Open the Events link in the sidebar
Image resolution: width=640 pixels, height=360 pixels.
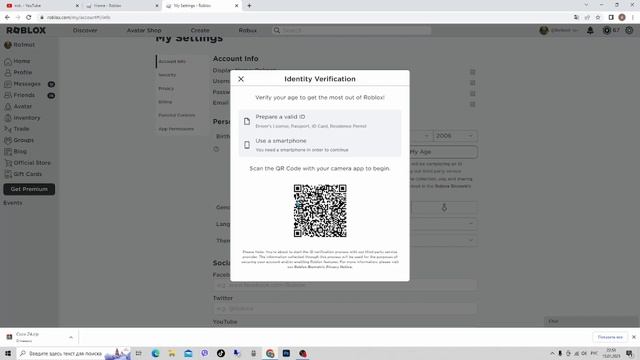tap(13, 203)
